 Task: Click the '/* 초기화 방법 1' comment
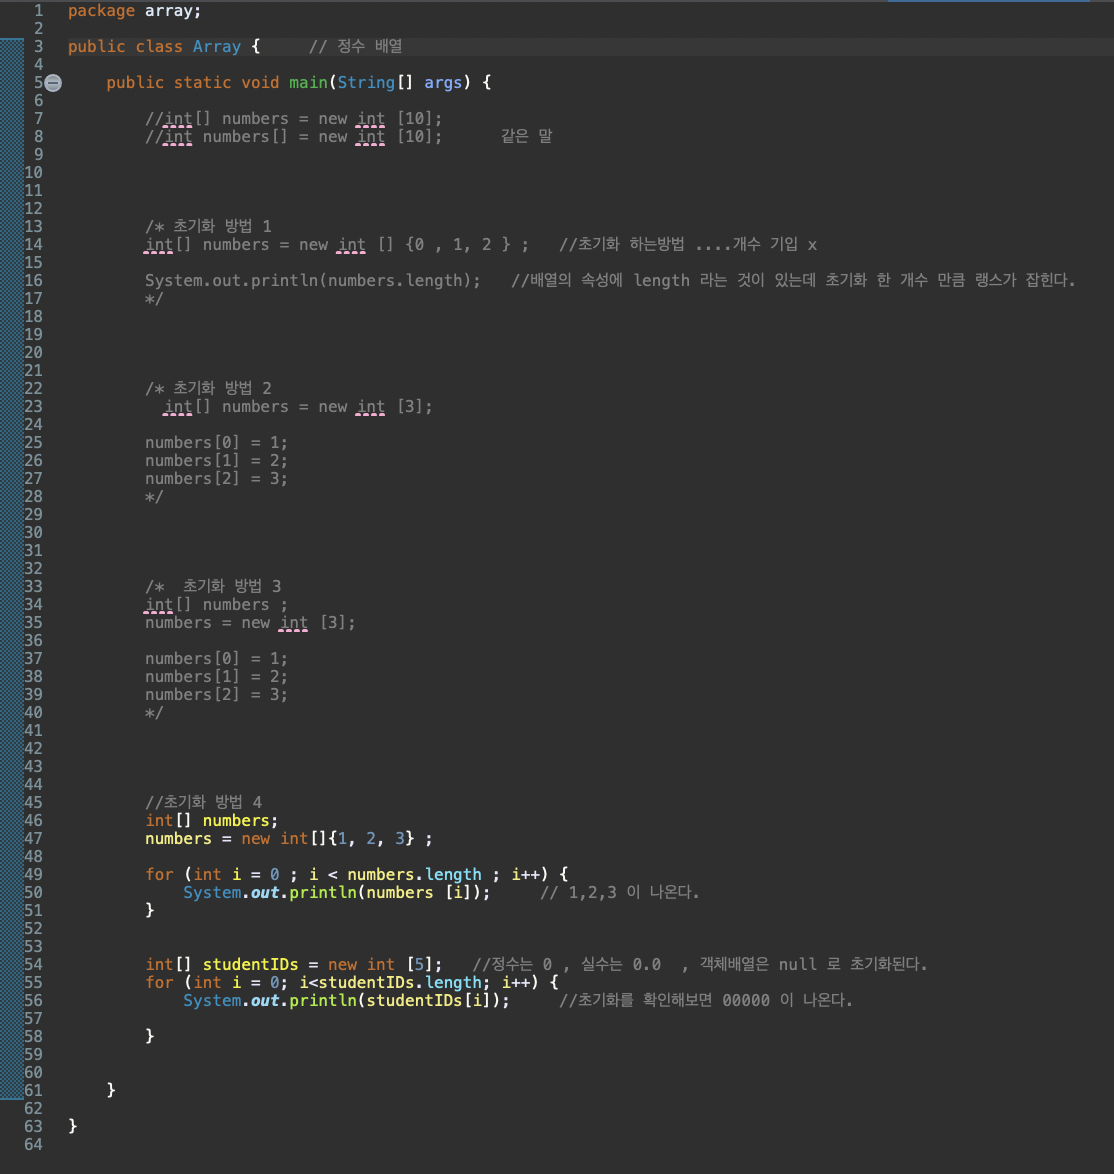[x=208, y=226]
